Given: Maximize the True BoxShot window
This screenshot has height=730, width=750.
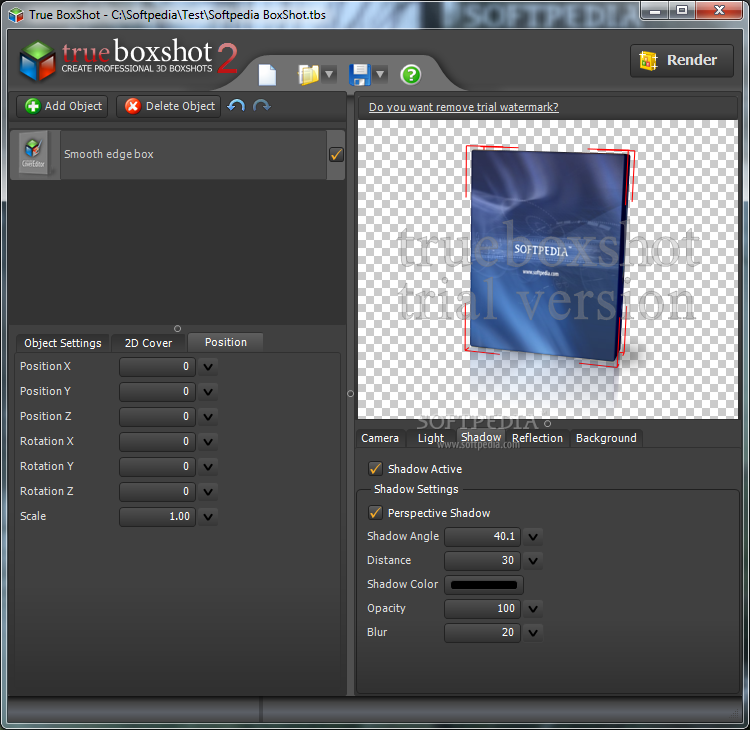Looking at the screenshot, I should tap(683, 11).
